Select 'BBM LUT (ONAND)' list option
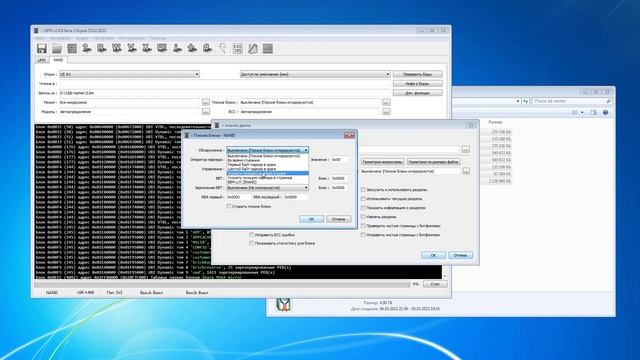 (267, 182)
